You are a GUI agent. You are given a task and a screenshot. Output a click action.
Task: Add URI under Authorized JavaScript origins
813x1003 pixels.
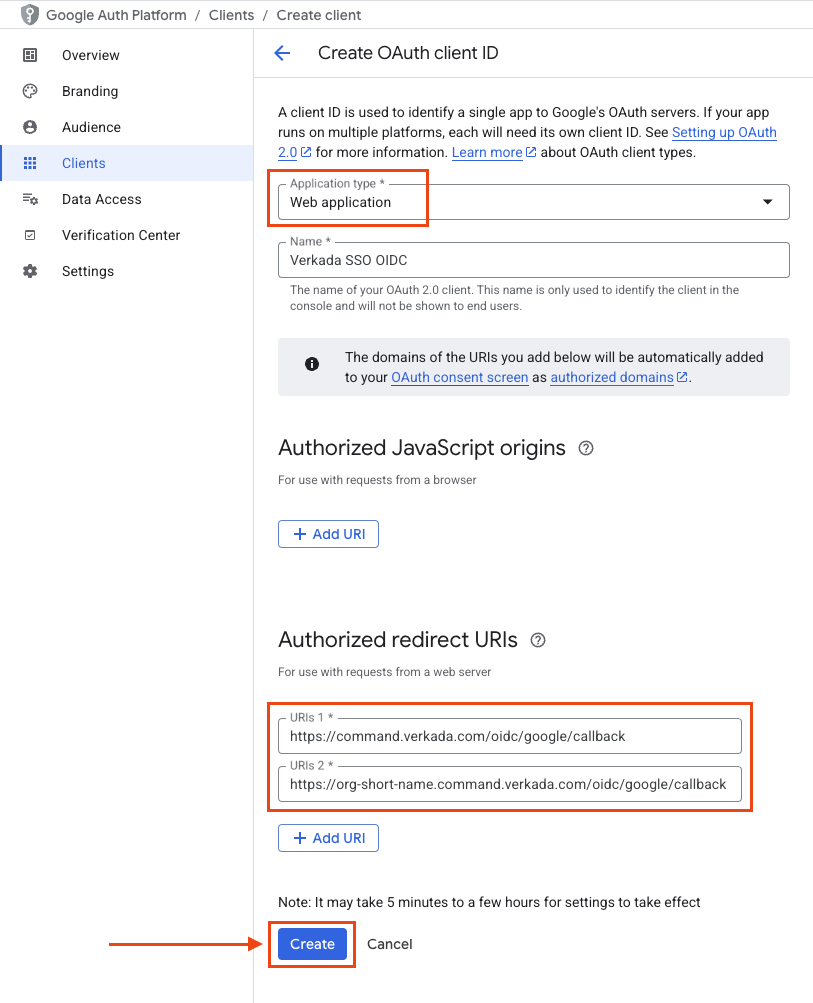point(328,534)
